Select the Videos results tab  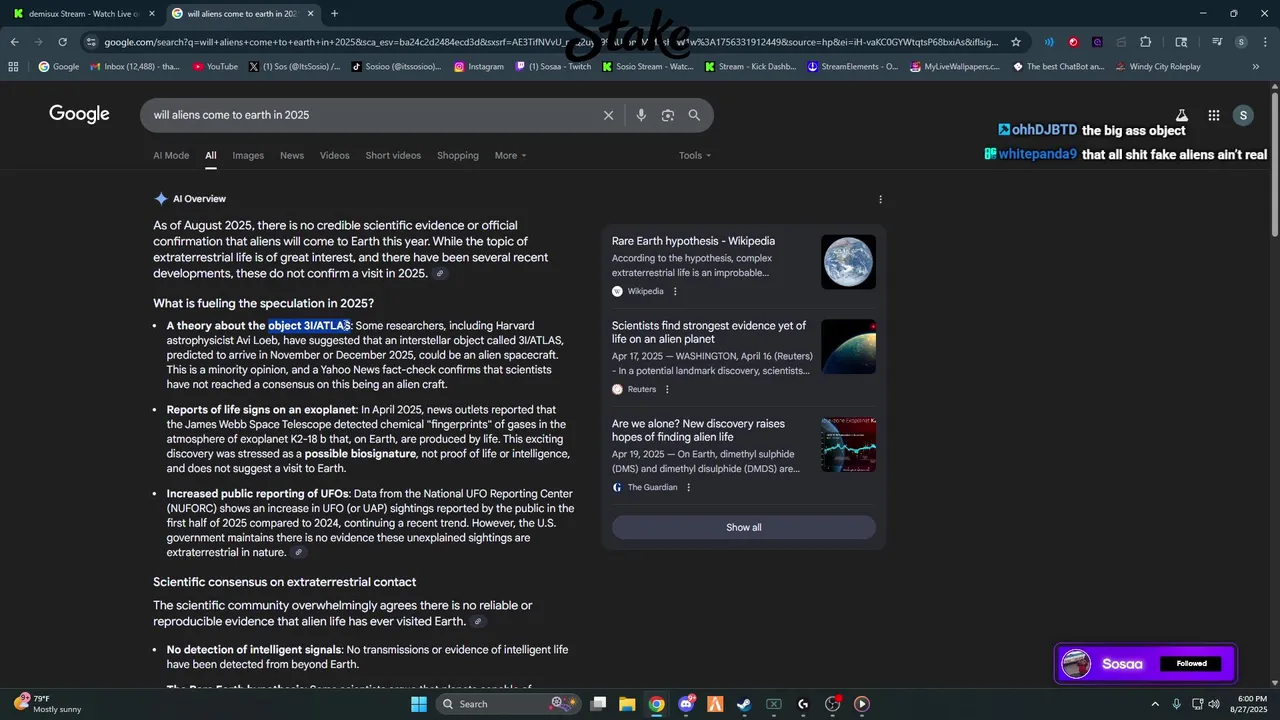(335, 155)
